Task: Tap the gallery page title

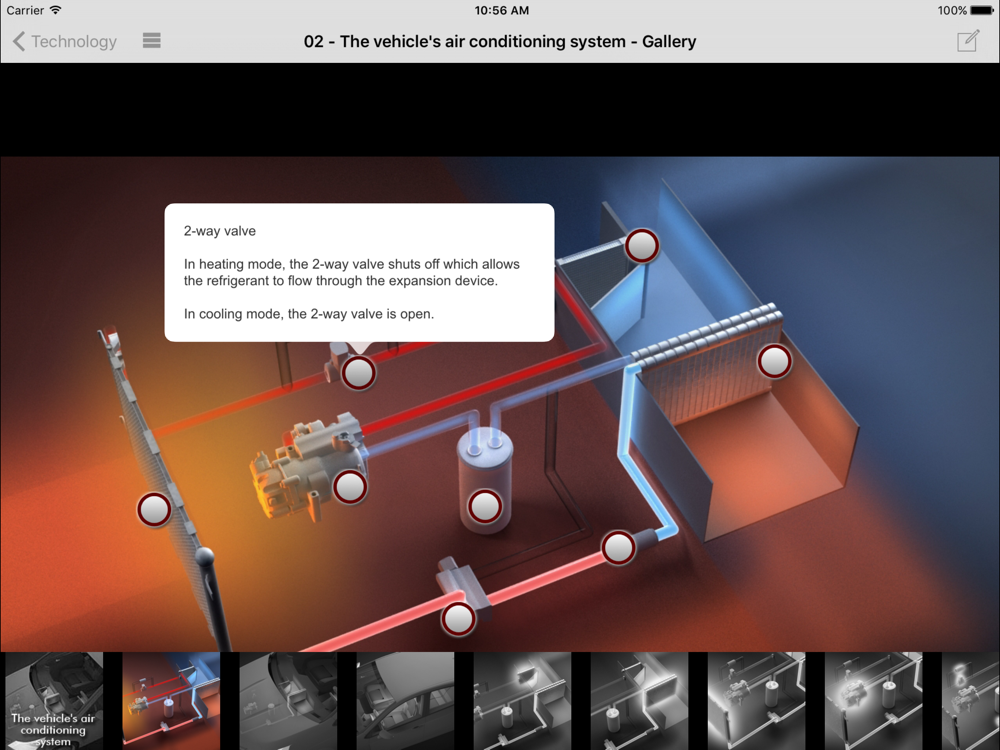Action: (x=500, y=41)
